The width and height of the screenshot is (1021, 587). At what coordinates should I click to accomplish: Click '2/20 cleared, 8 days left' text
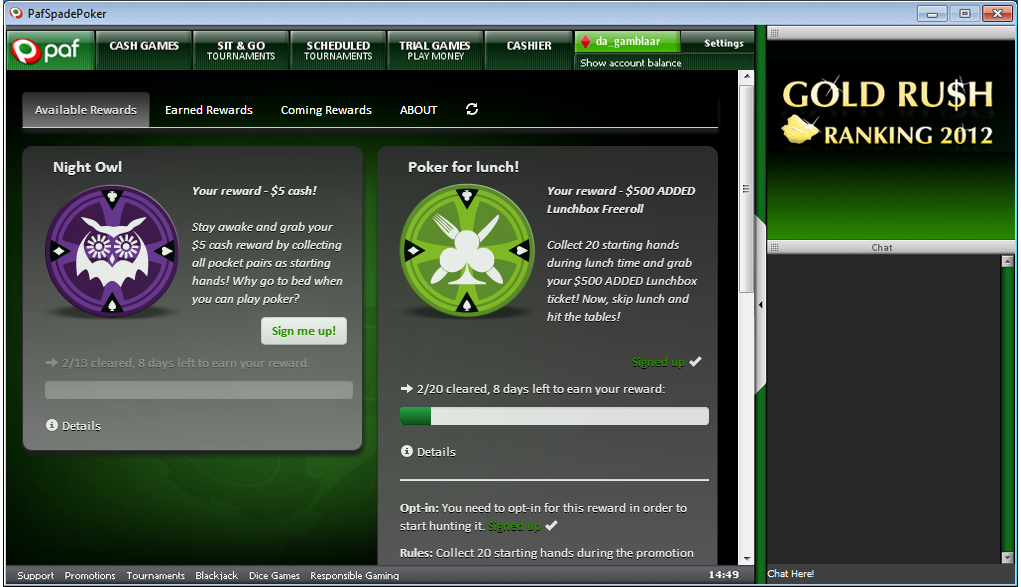click(x=540, y=389)
